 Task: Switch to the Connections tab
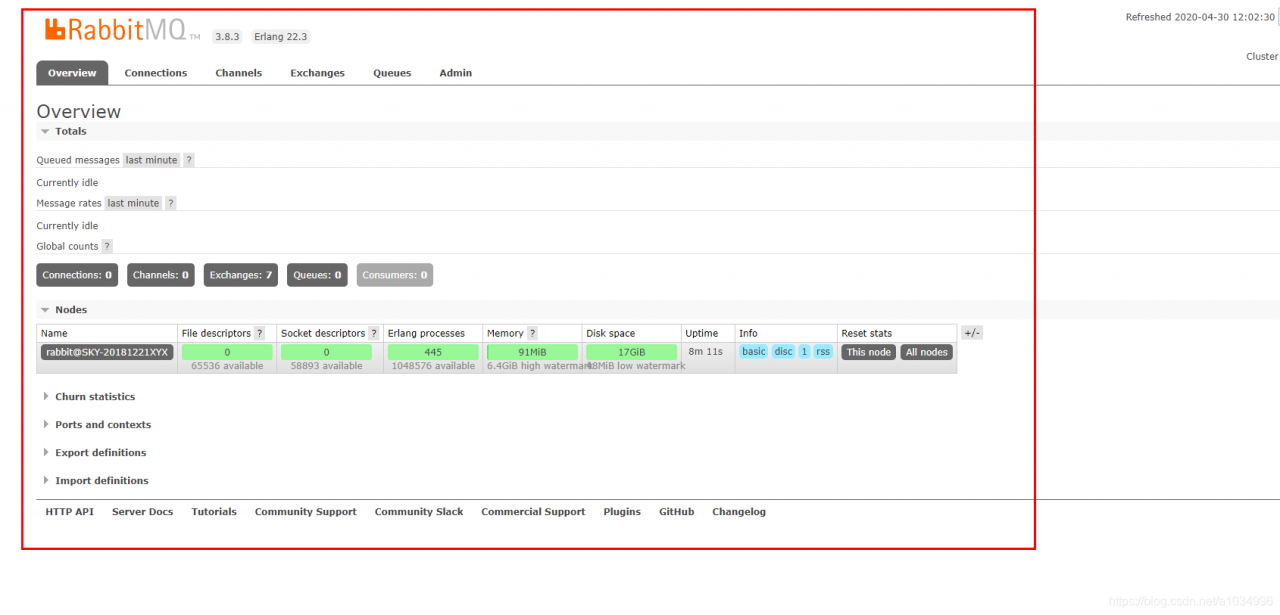click(x=156, y=73)
